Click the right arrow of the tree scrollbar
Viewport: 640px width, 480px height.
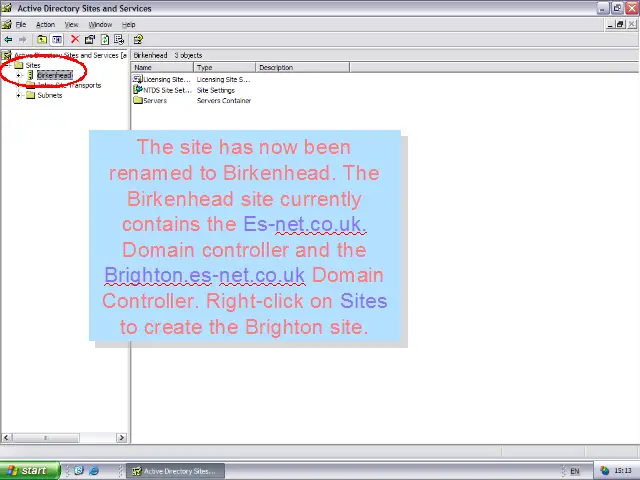tap(121, 438)
